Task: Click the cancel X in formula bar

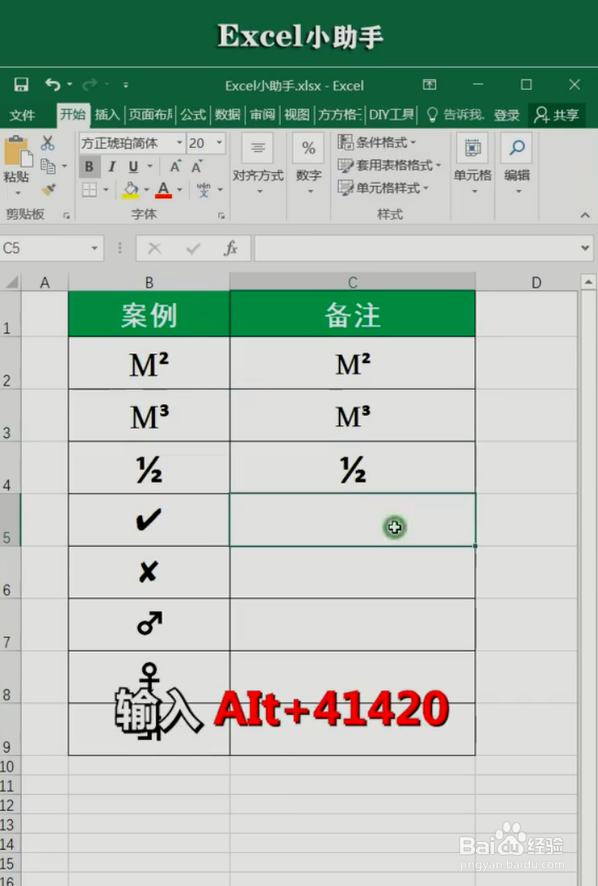Action: [x=154, y=248]
